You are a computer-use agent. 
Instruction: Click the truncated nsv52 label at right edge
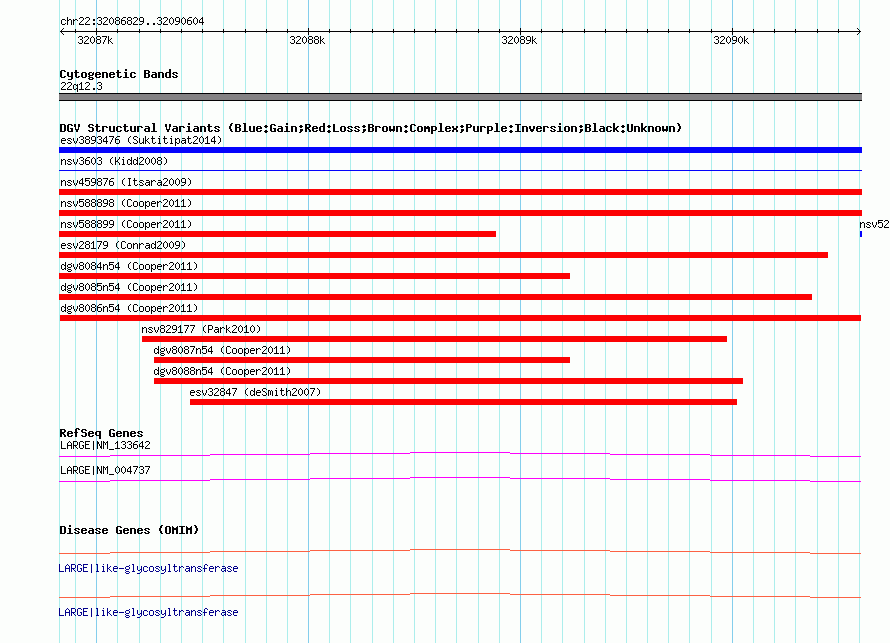click(x=874, y=224)
